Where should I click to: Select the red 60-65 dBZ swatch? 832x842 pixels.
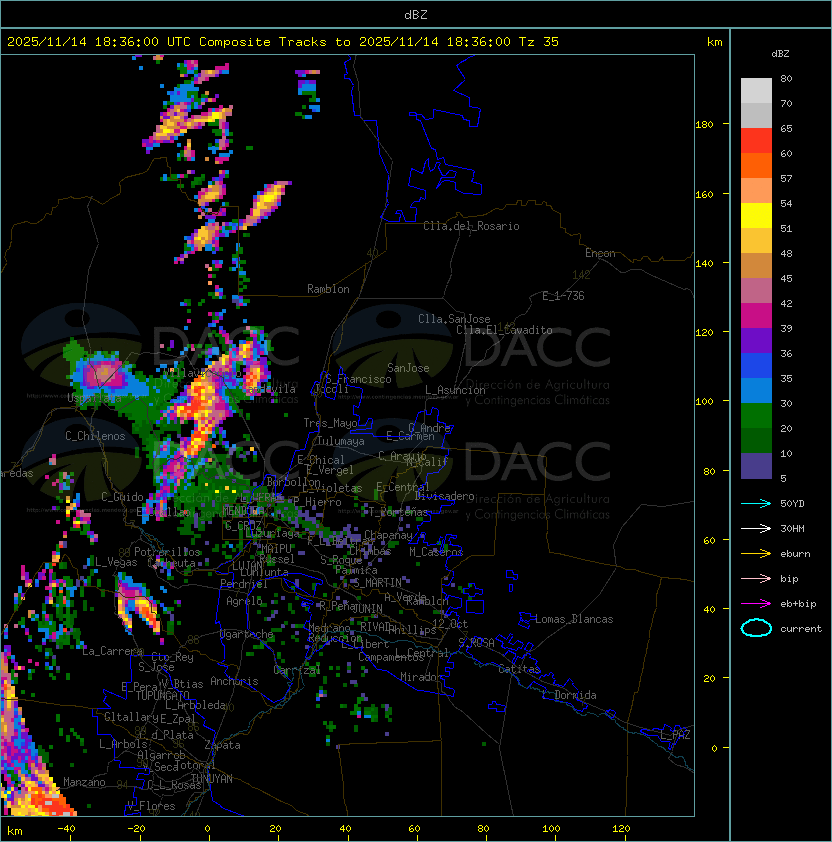tap(756, 141)
